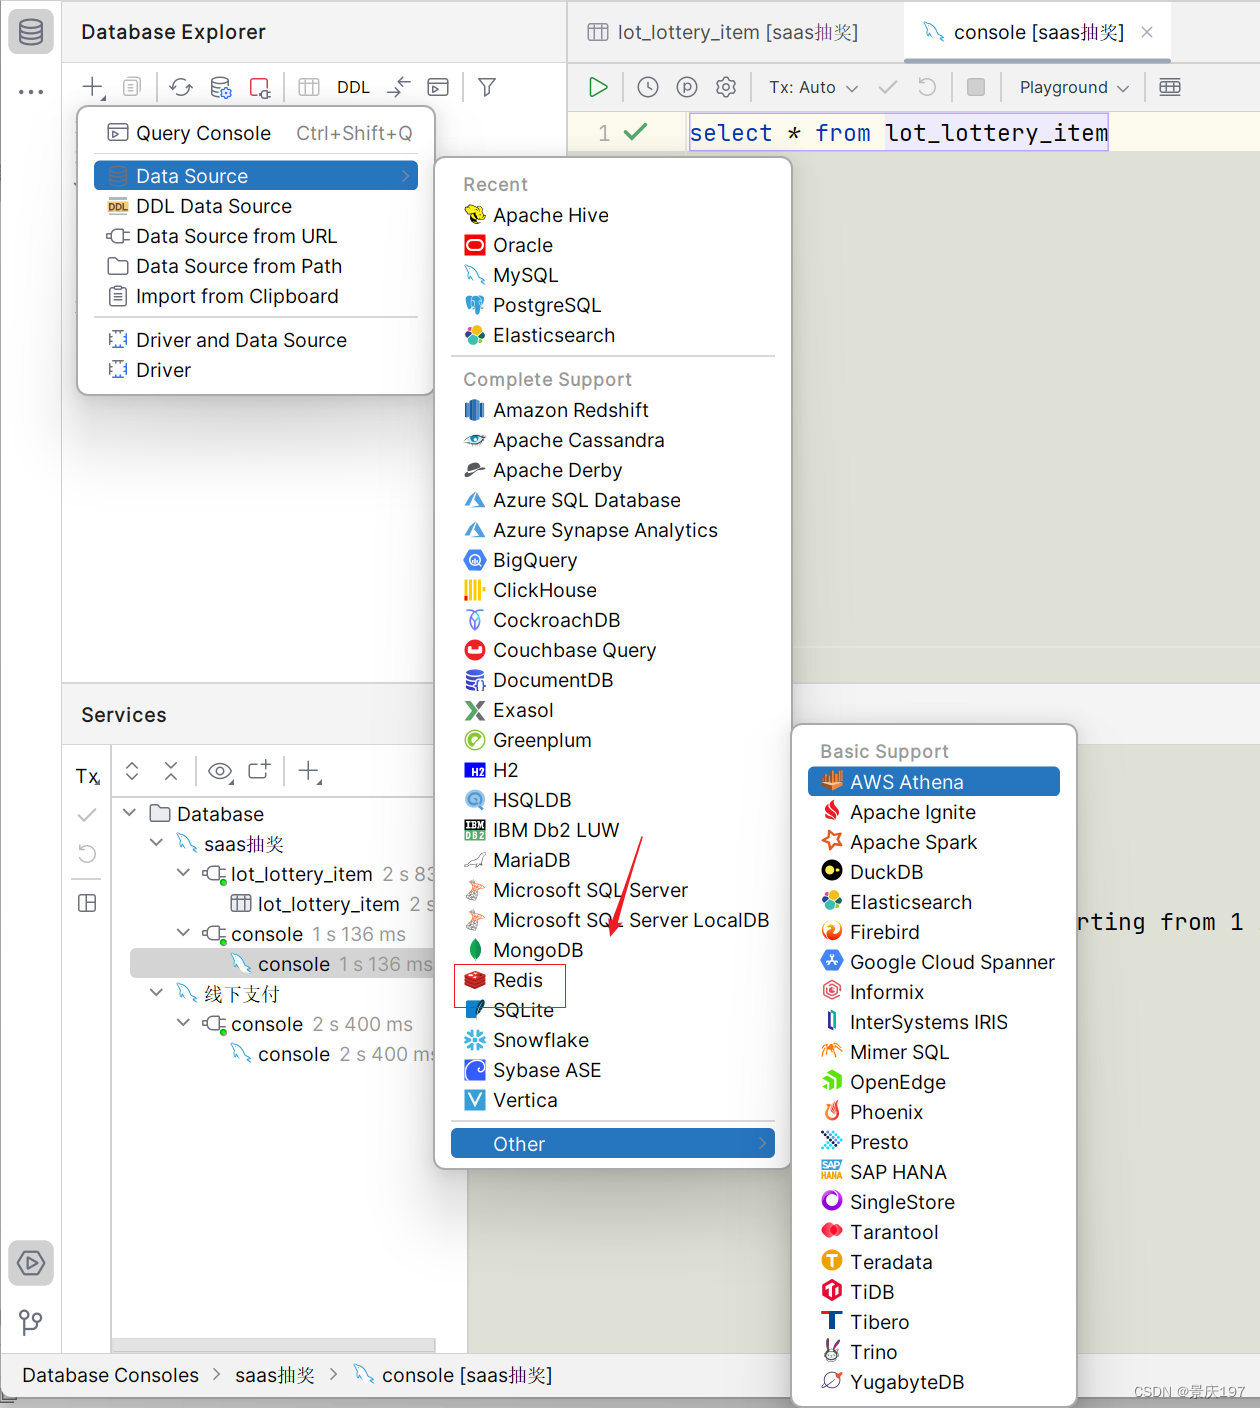Collapse all services icon

pos(171,771)
